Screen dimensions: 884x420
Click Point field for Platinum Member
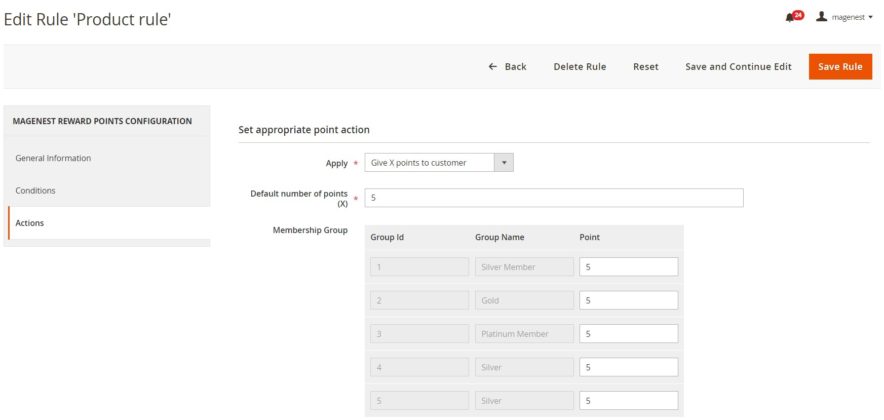tap(628, 334)
